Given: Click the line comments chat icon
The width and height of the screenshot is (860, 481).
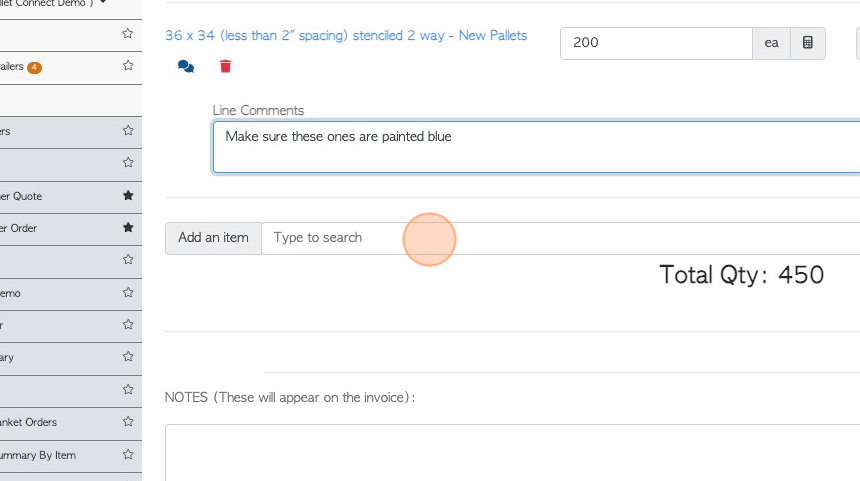Looking at the screenshot, I should (186, 66).
